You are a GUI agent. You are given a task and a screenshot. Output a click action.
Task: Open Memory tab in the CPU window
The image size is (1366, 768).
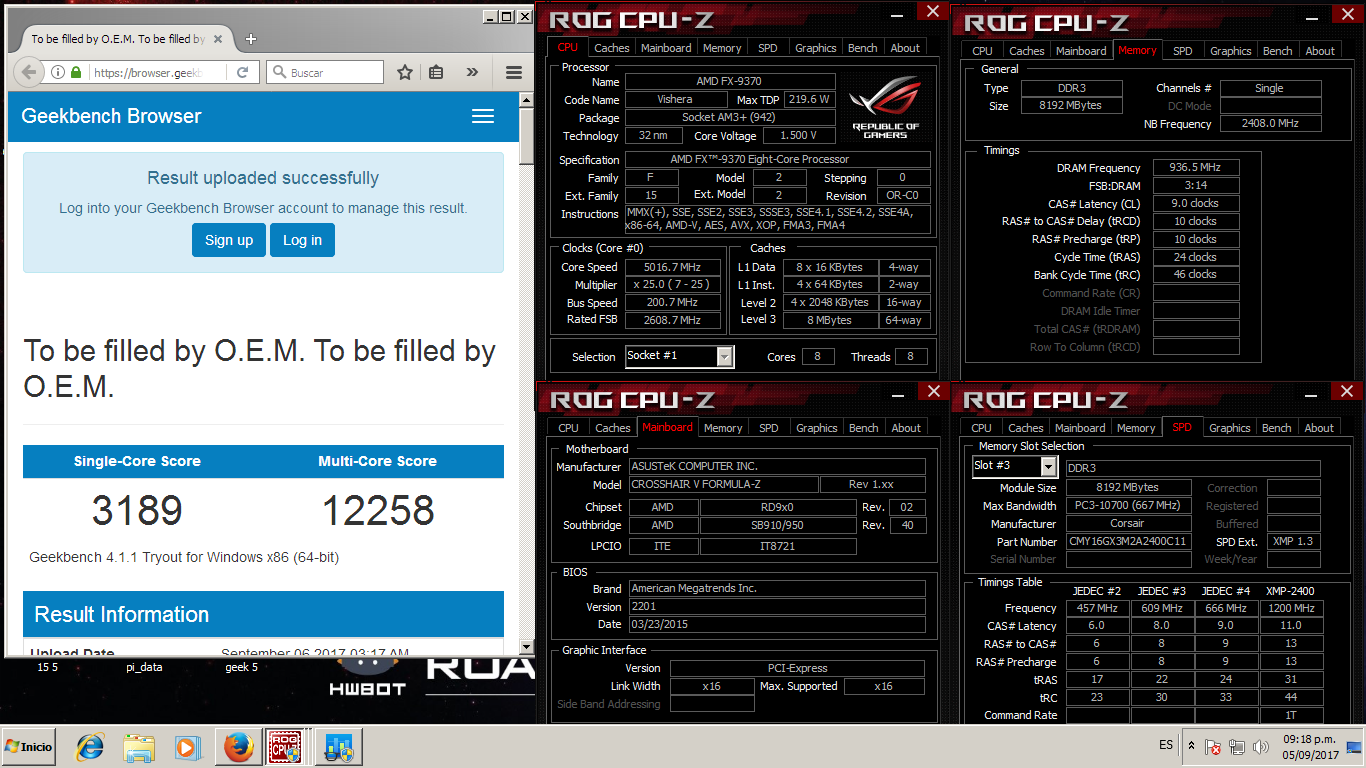pyautogui.click(x=722, y=47)
